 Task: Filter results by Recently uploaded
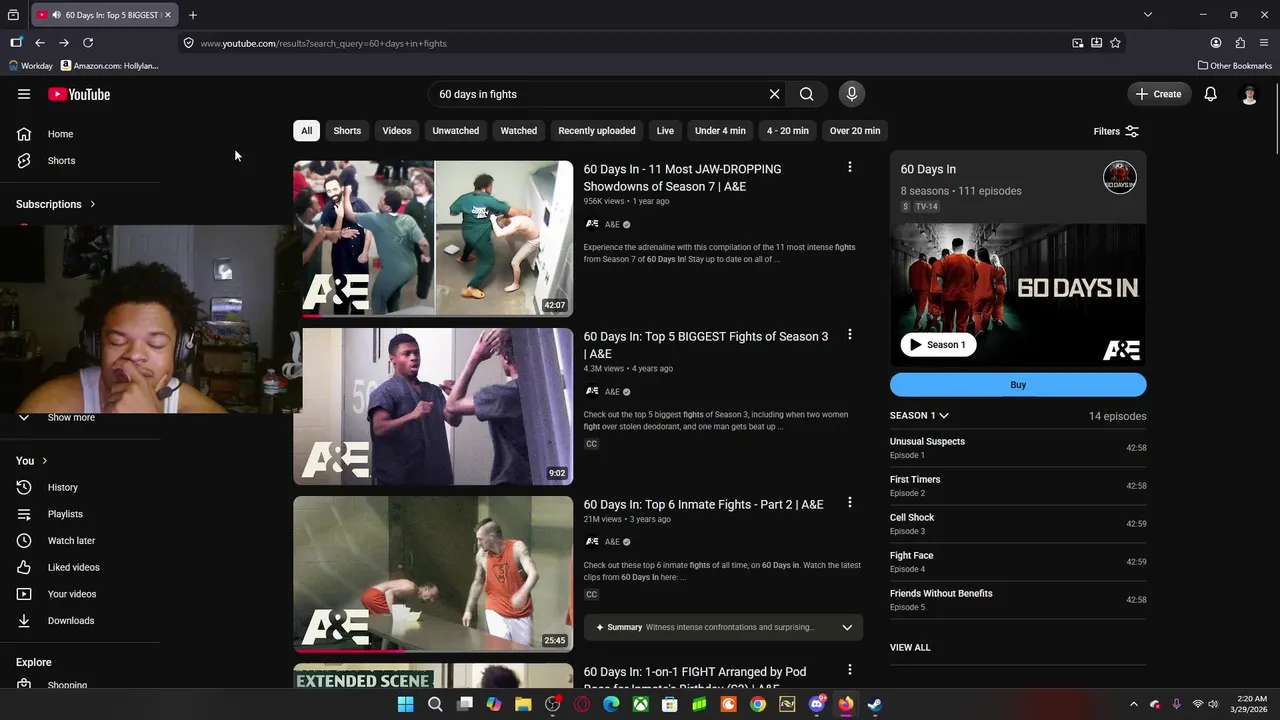[x=597, y=131]
